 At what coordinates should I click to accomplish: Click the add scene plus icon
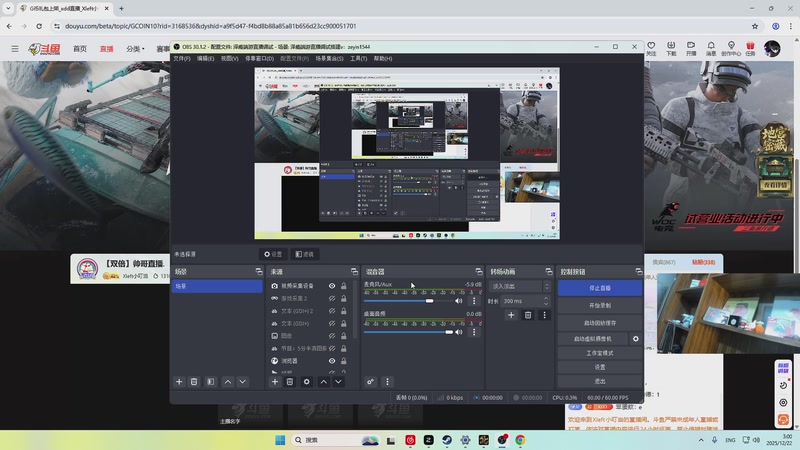179,382
